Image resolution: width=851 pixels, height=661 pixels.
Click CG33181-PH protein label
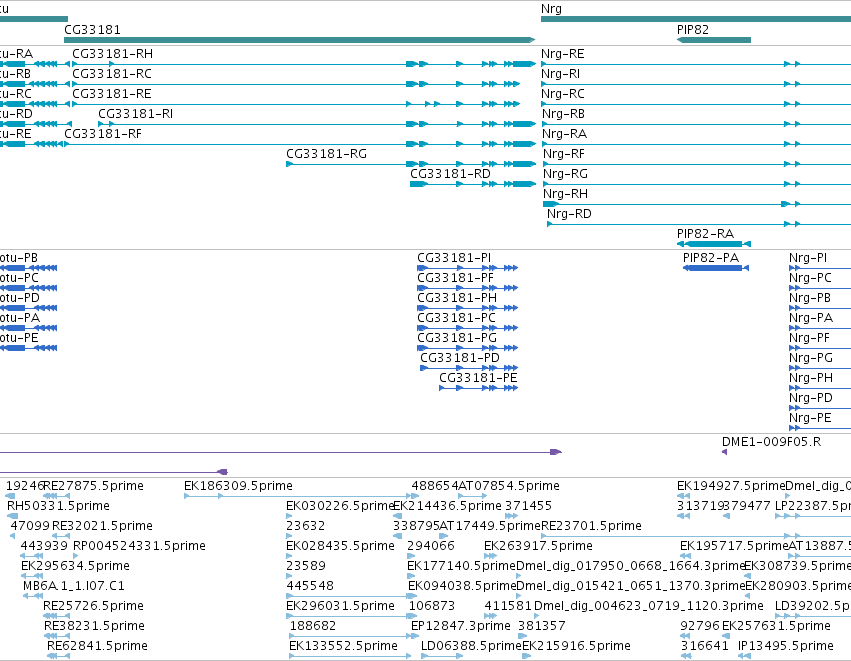point(456,298)
